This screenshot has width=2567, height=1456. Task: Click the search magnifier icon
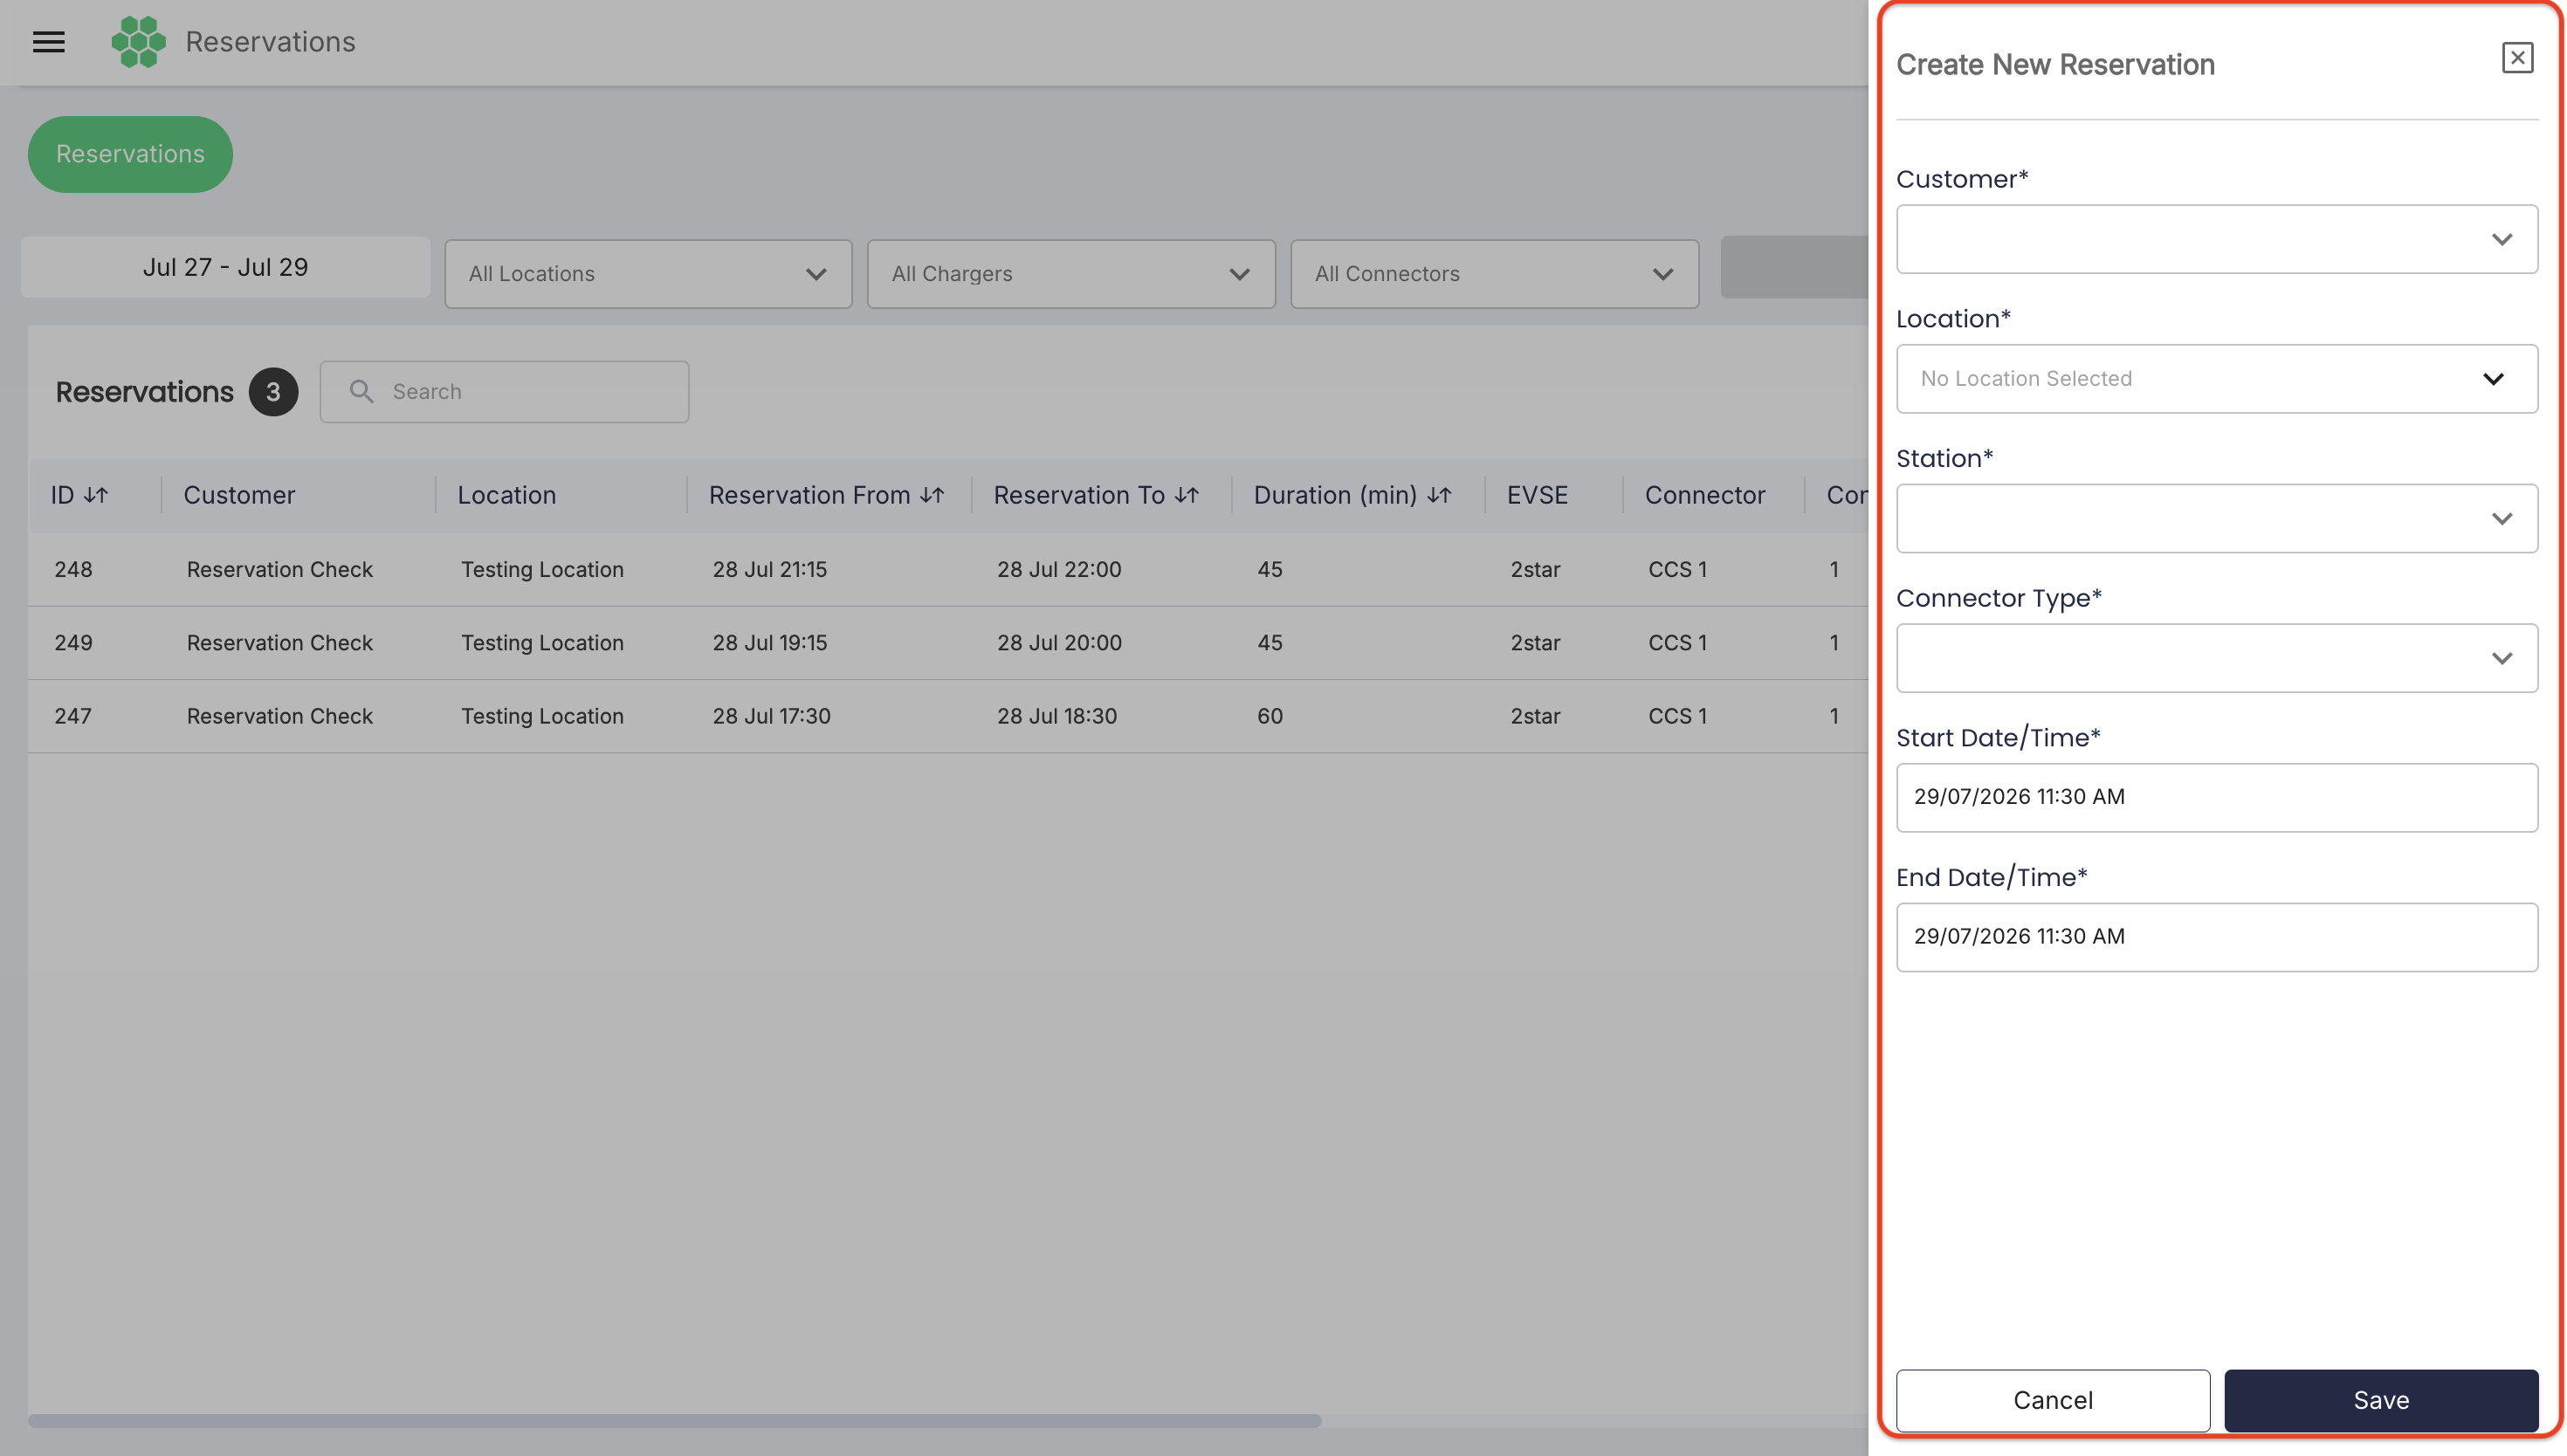click(361, 392)
